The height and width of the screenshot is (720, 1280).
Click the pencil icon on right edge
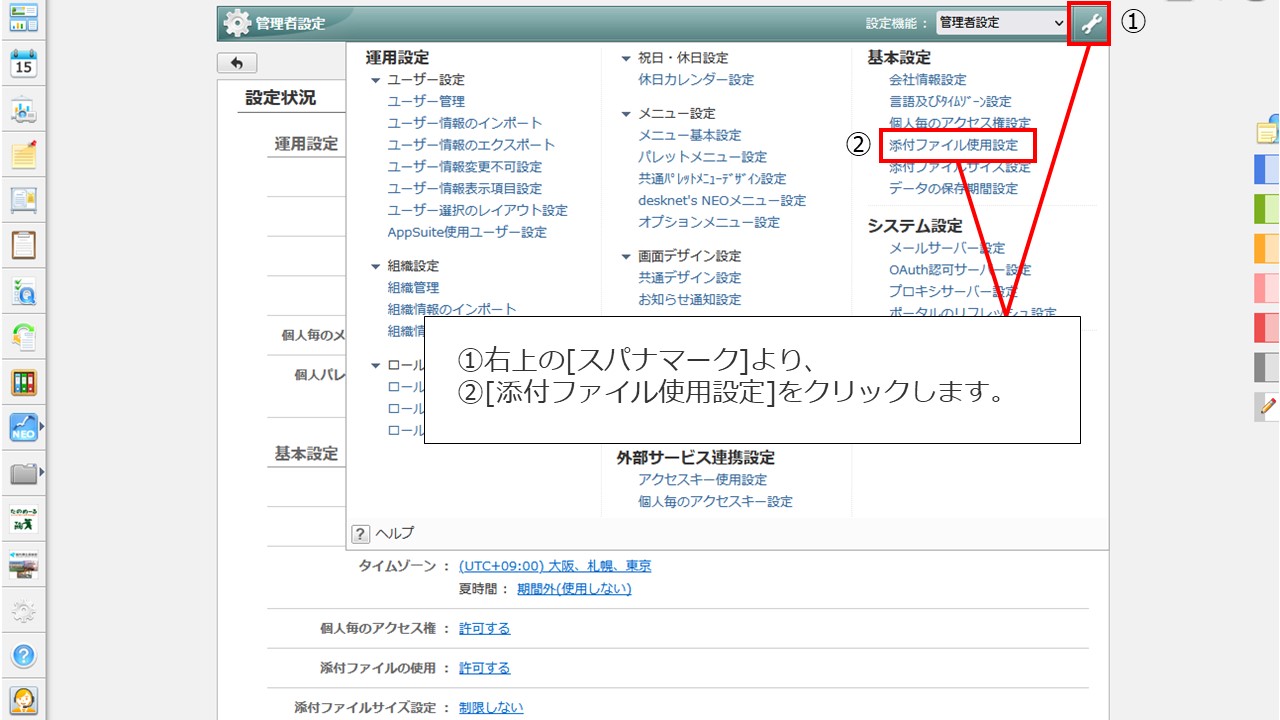tap(1268, 406)
